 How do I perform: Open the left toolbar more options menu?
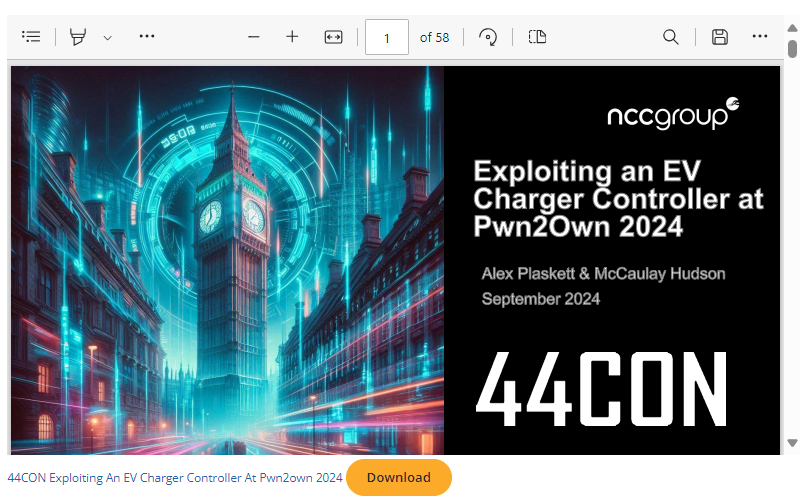tap(147, 36)
